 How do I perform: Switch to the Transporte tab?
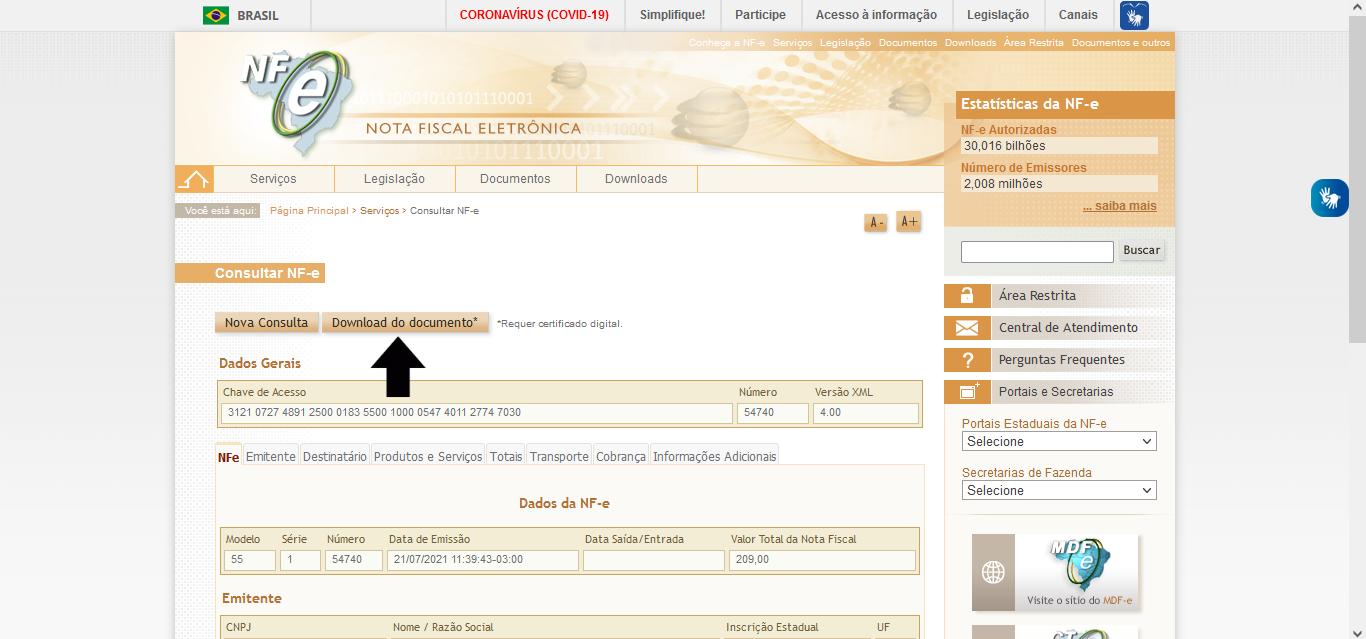coord(559,456)
